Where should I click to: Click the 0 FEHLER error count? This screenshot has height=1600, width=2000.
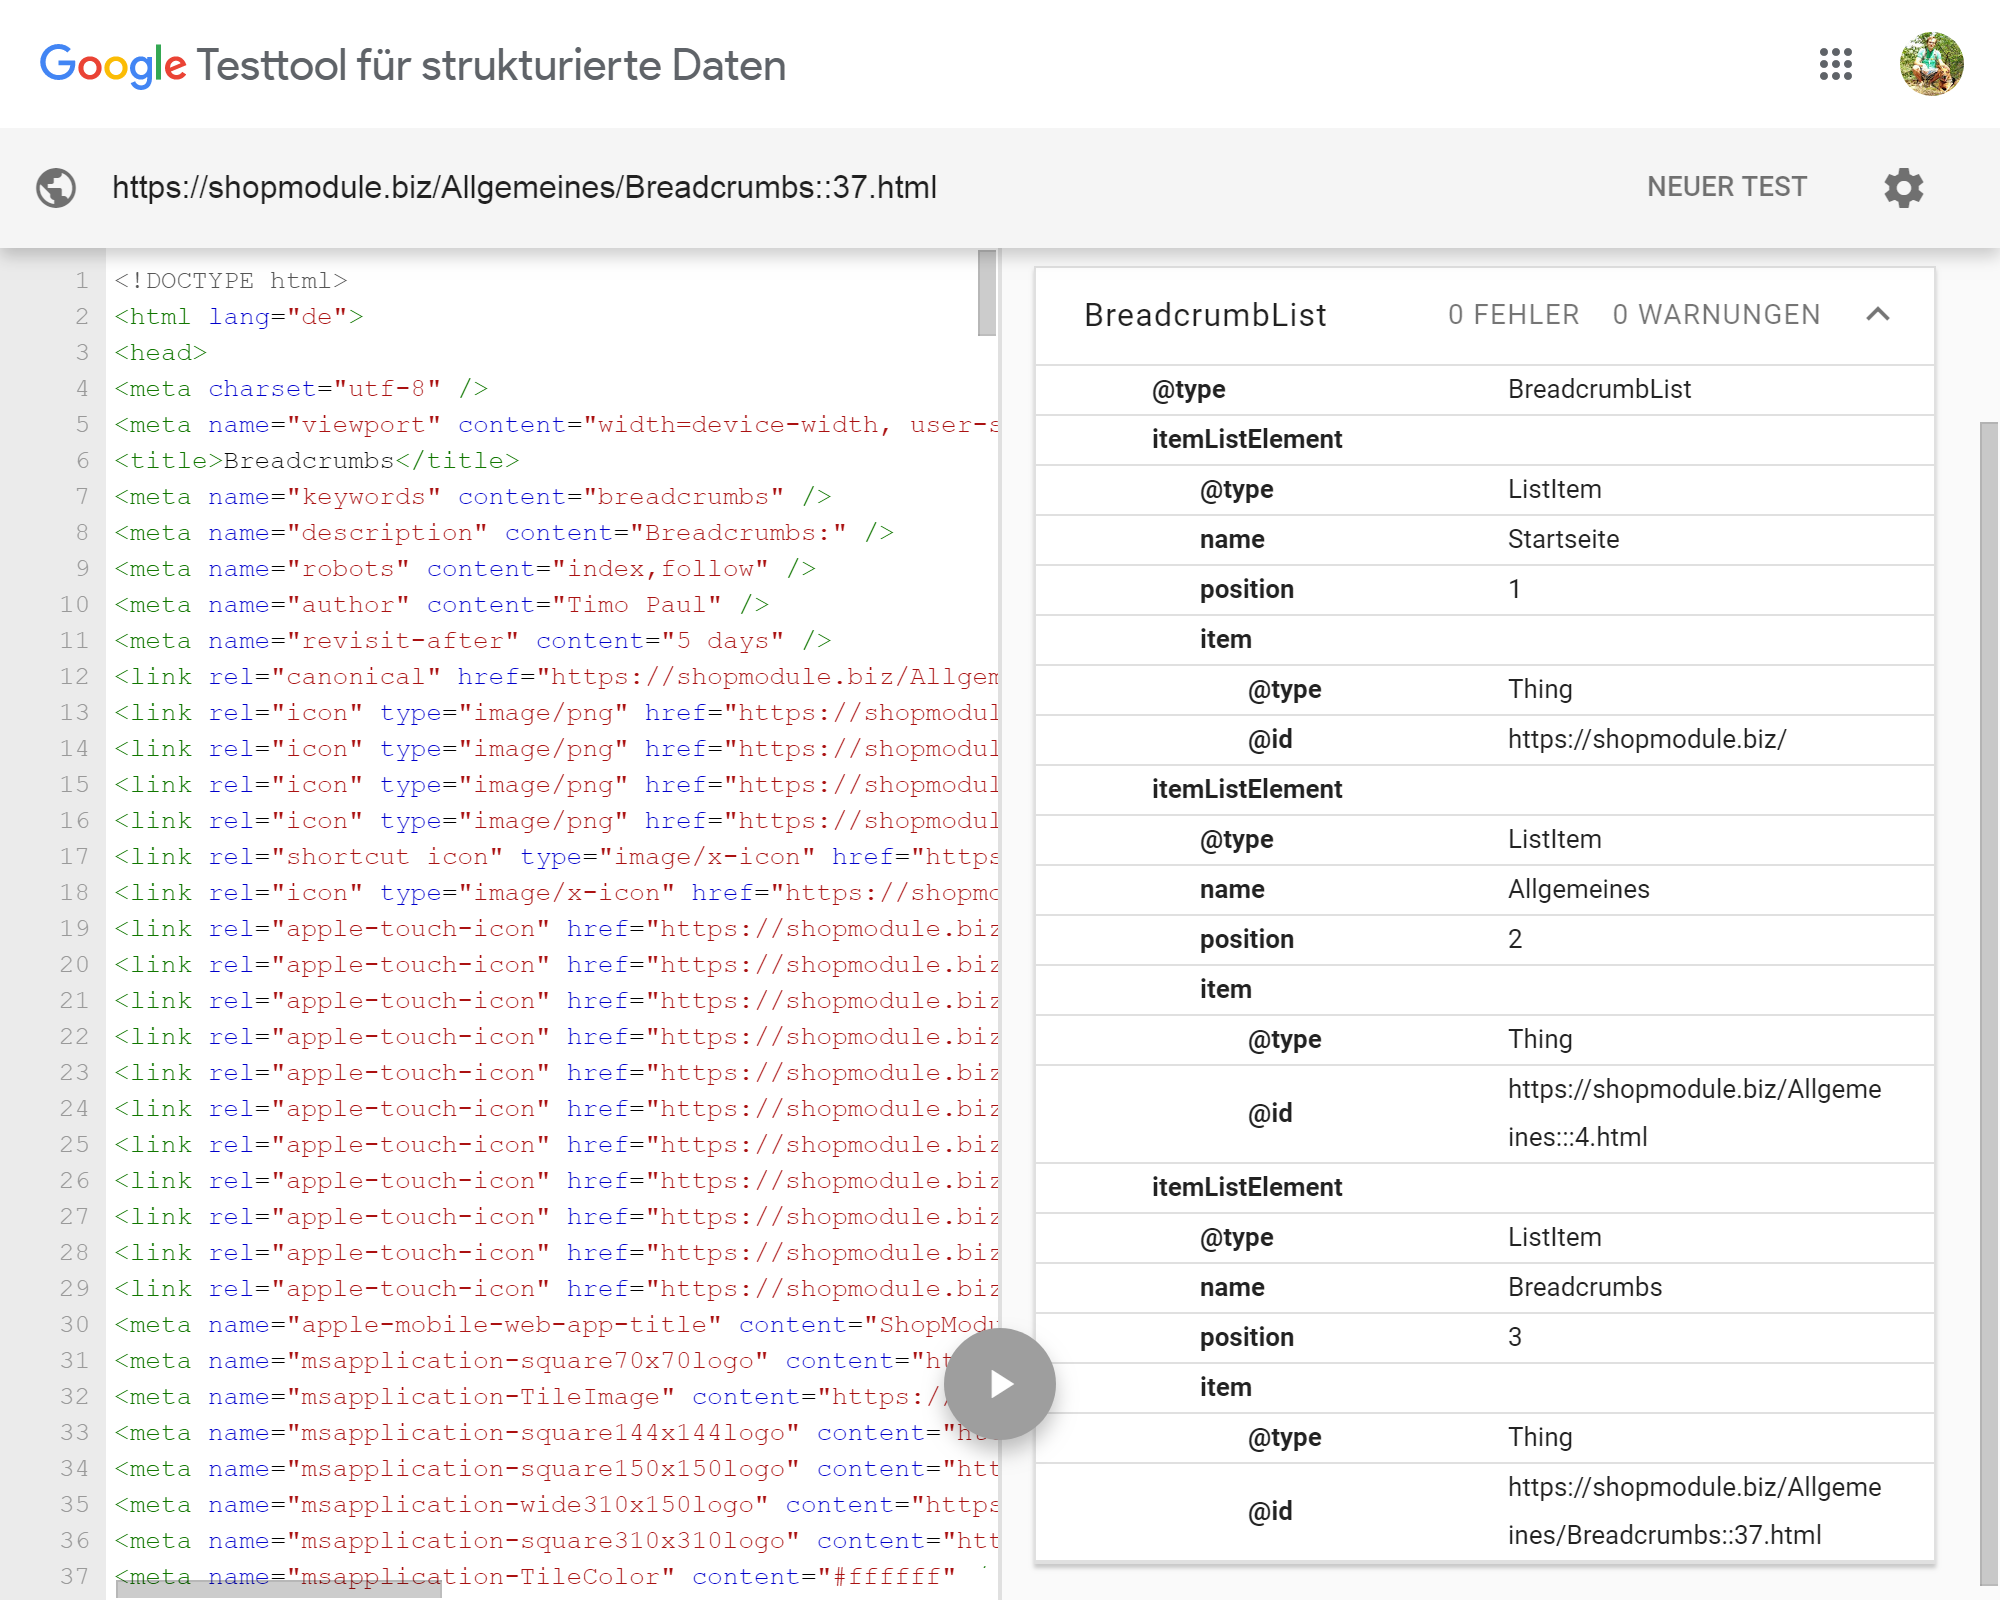[1513, 315]
